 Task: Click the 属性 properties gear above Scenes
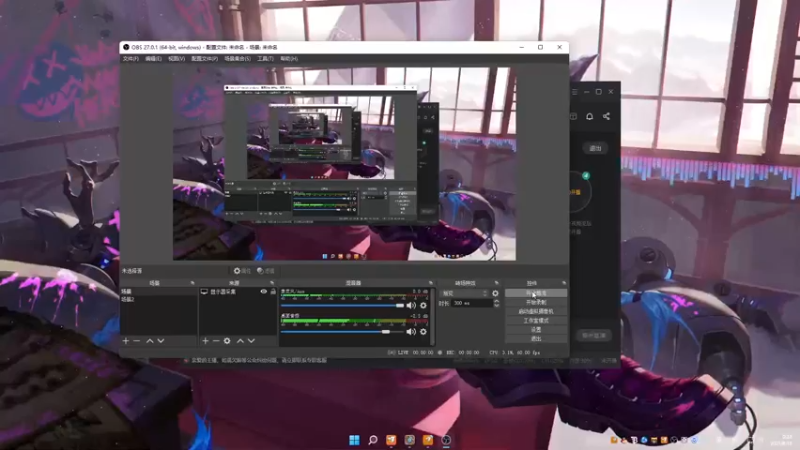[x=242, y=271]
